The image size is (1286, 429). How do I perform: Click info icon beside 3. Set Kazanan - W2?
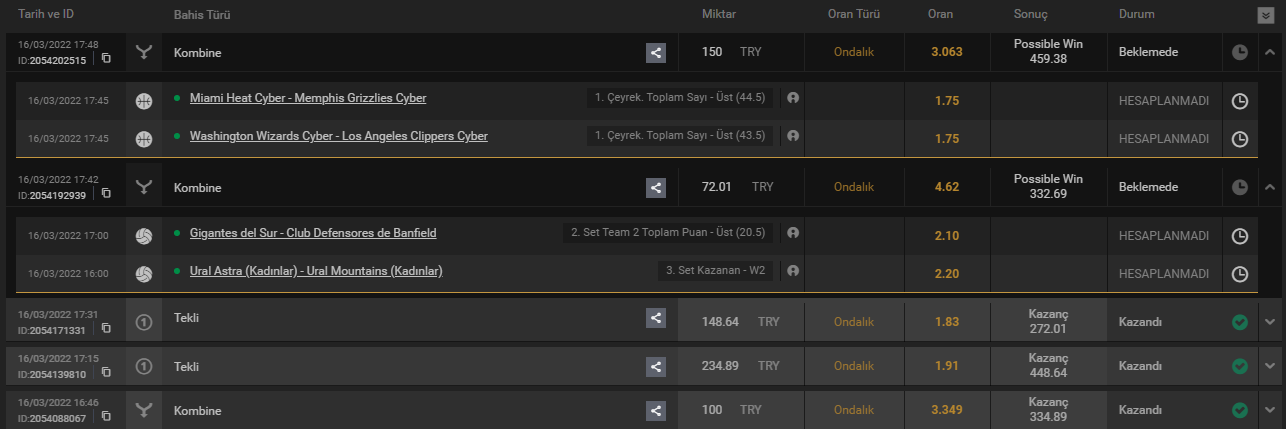[x=792, y=270]
